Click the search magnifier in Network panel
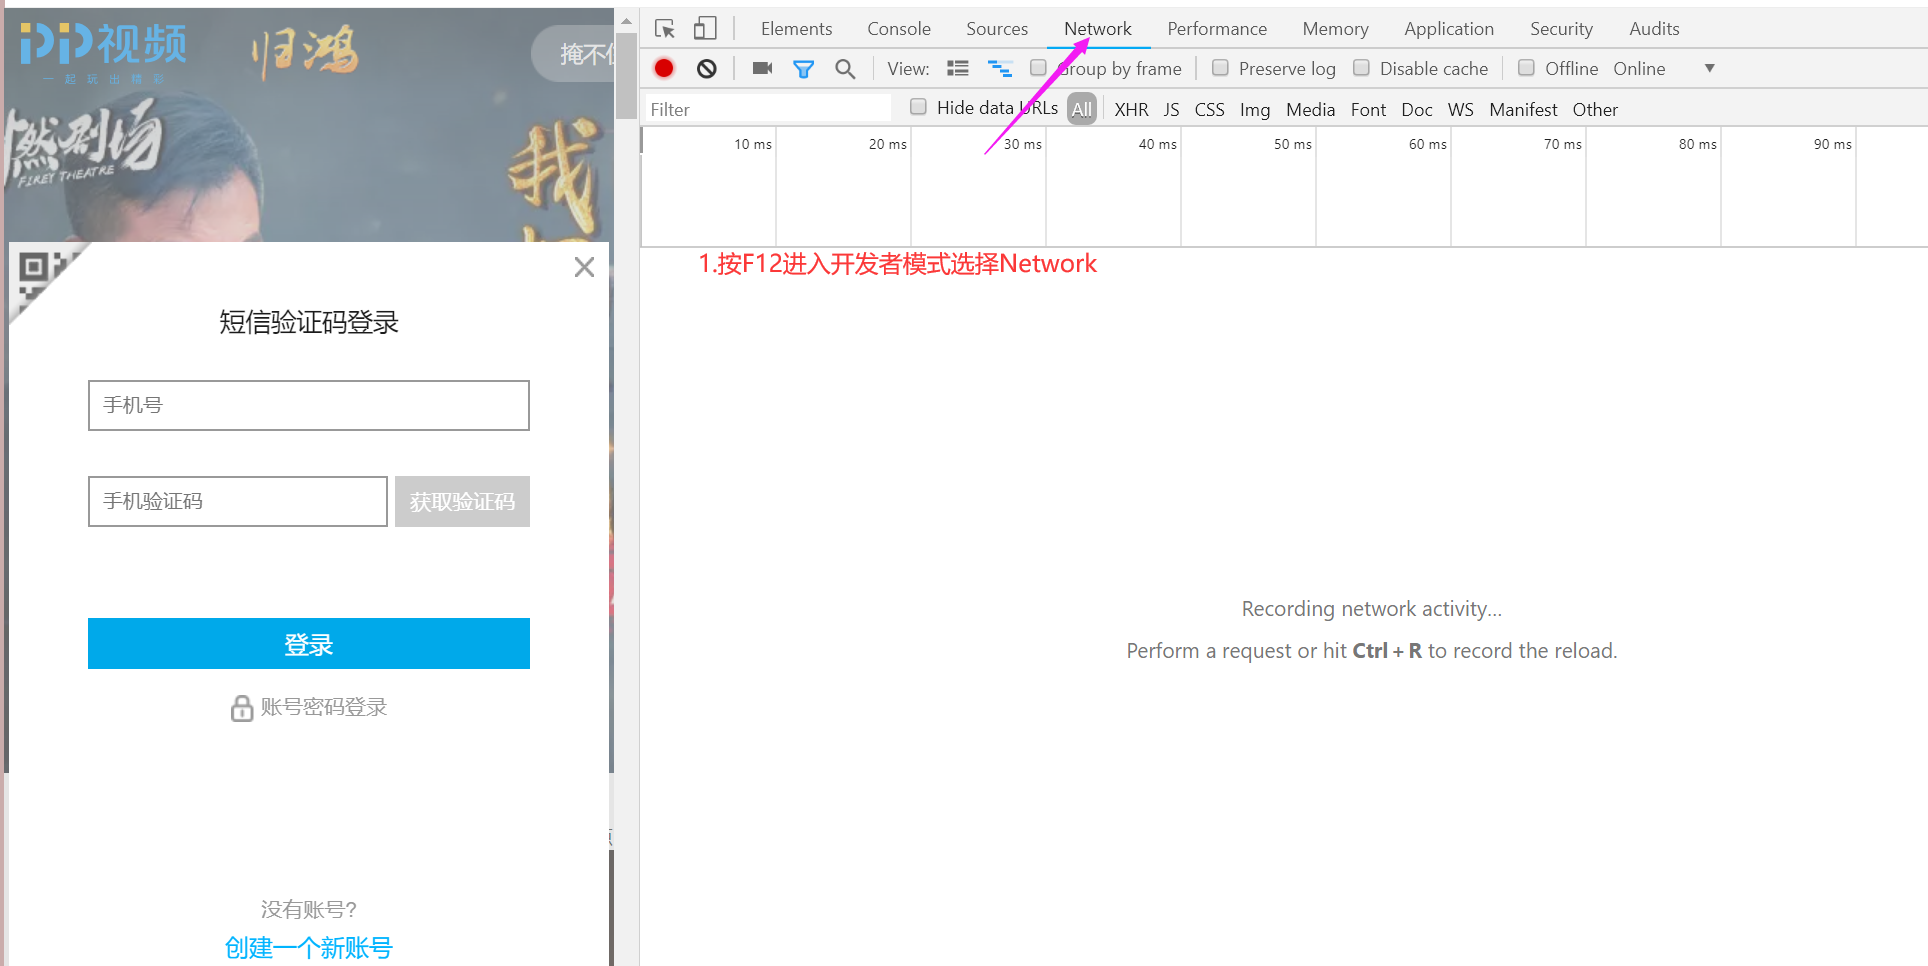Screen dimensions: 1928x966 tap(845, 68)
